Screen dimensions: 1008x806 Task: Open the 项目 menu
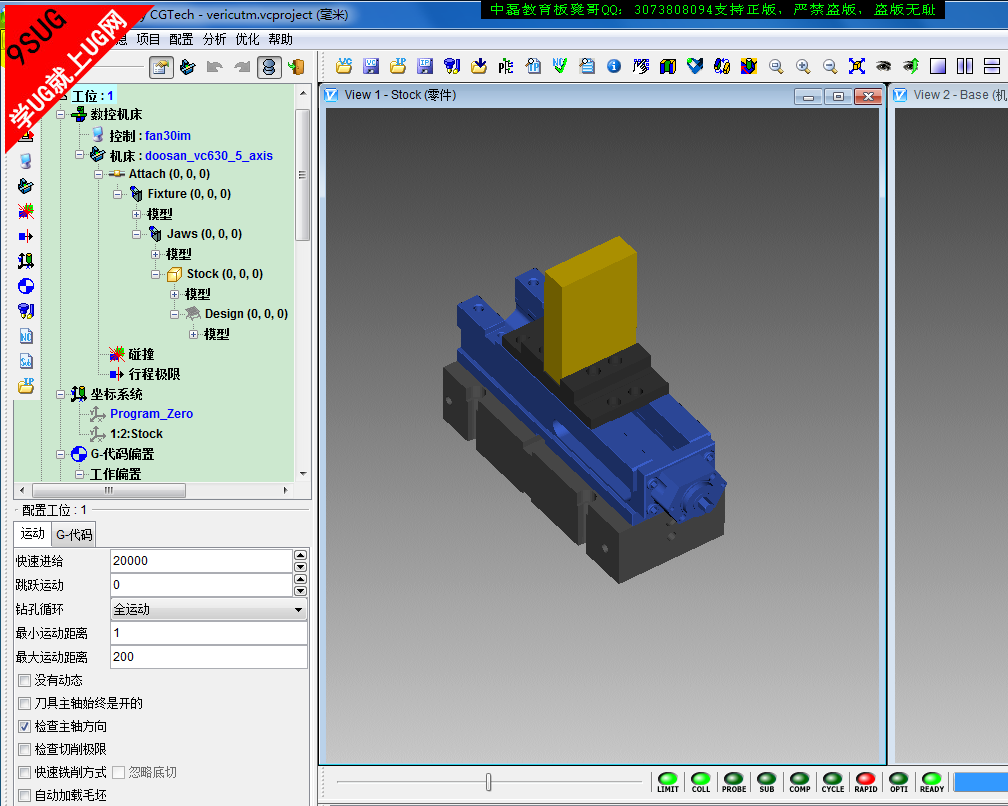(x=148, y=39)
